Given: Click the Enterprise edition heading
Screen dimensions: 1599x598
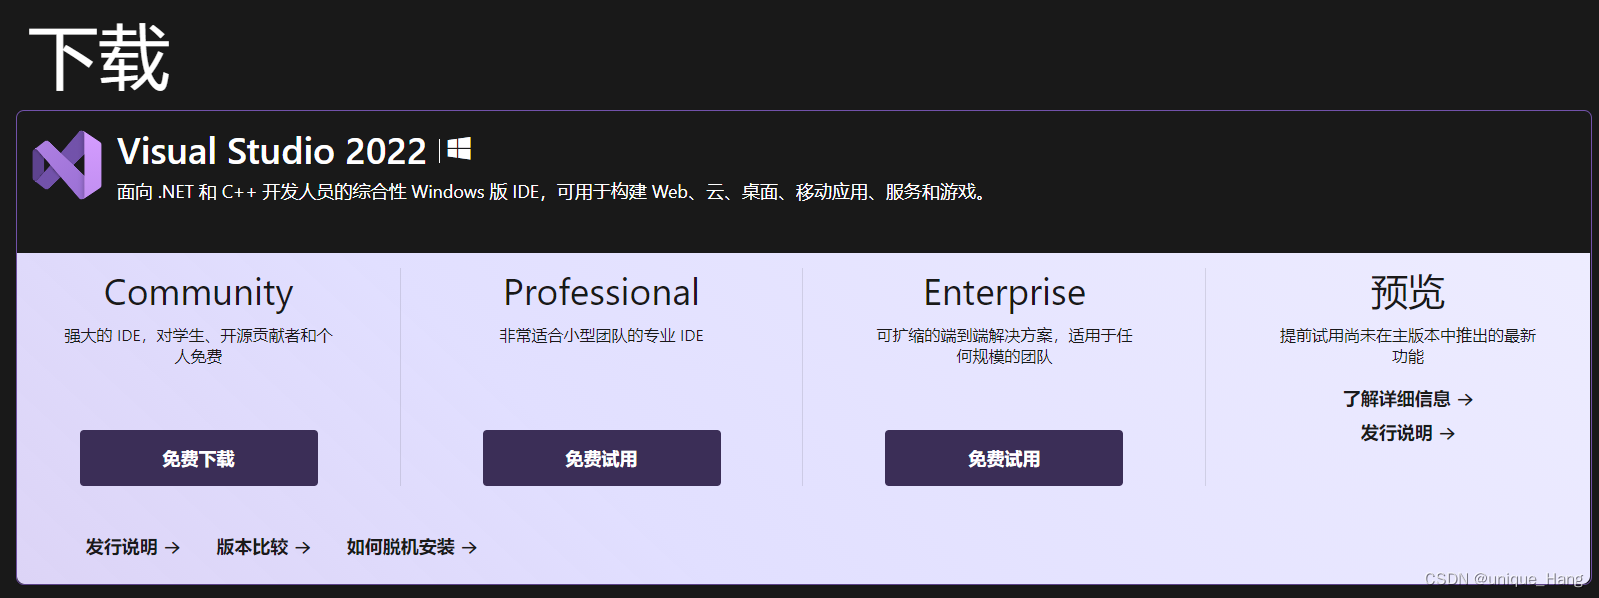Looking at the screenshot, I should (x=1004, y=293).
